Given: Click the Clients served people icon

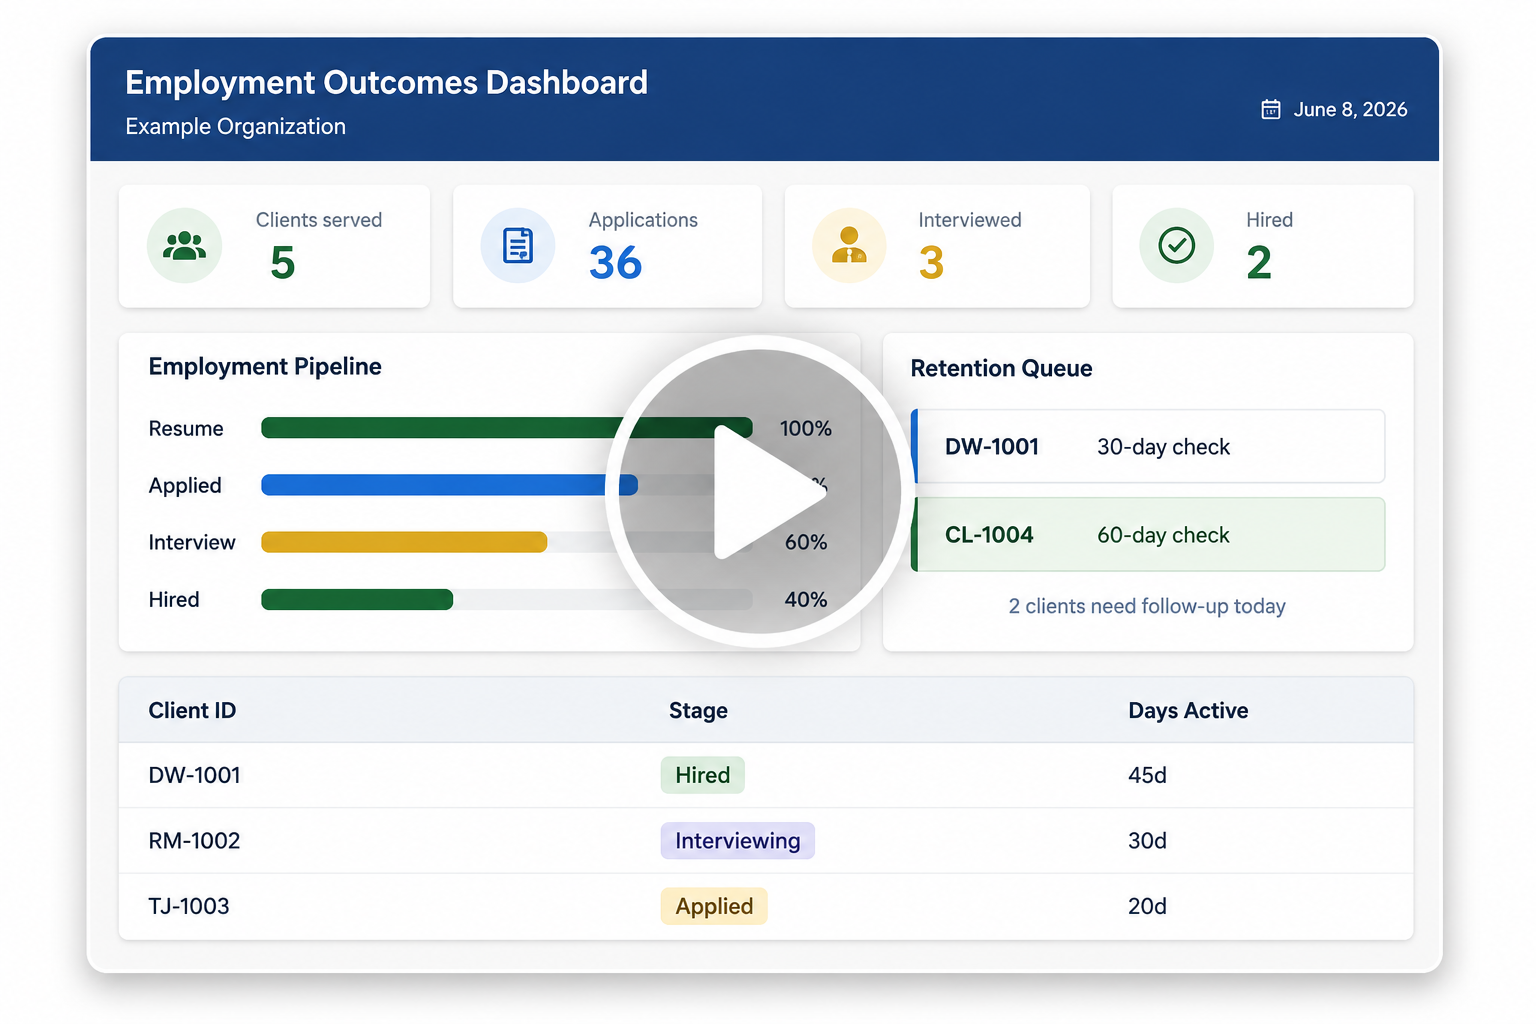Looking at the screenshot, I should pyautogui.click(x=184, y=246).
